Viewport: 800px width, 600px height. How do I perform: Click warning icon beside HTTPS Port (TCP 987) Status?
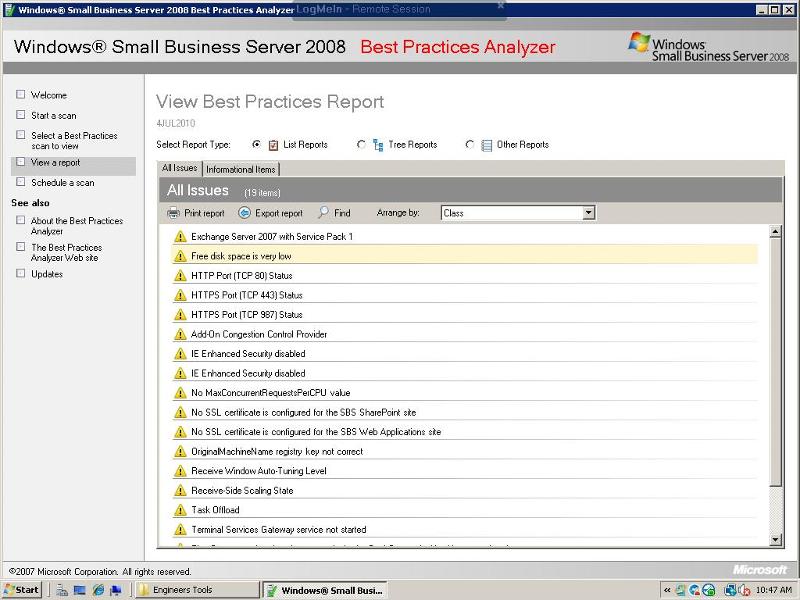[x=180, y=315]
